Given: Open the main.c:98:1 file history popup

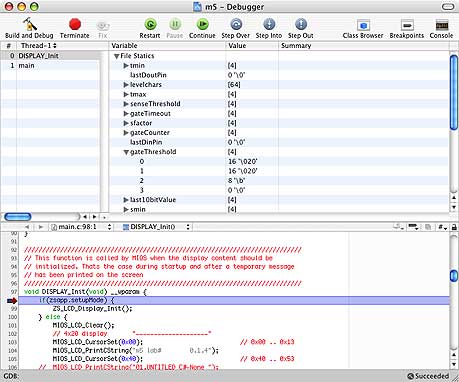Looking at the screenshot, I should click(81, 227).
